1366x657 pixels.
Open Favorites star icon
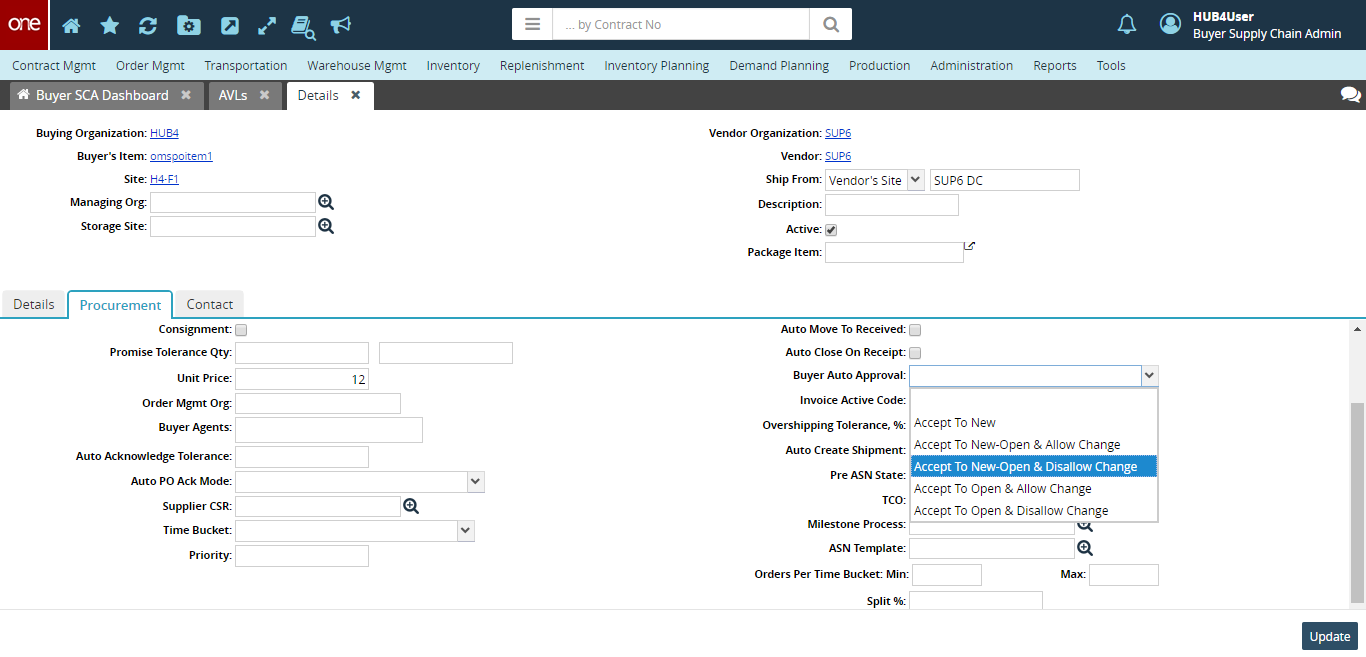[109, 25]
